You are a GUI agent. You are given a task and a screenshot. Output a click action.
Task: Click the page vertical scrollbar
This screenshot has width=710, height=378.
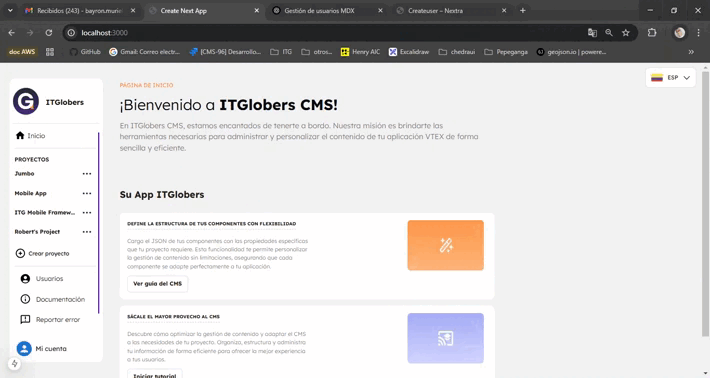(705, 204)
